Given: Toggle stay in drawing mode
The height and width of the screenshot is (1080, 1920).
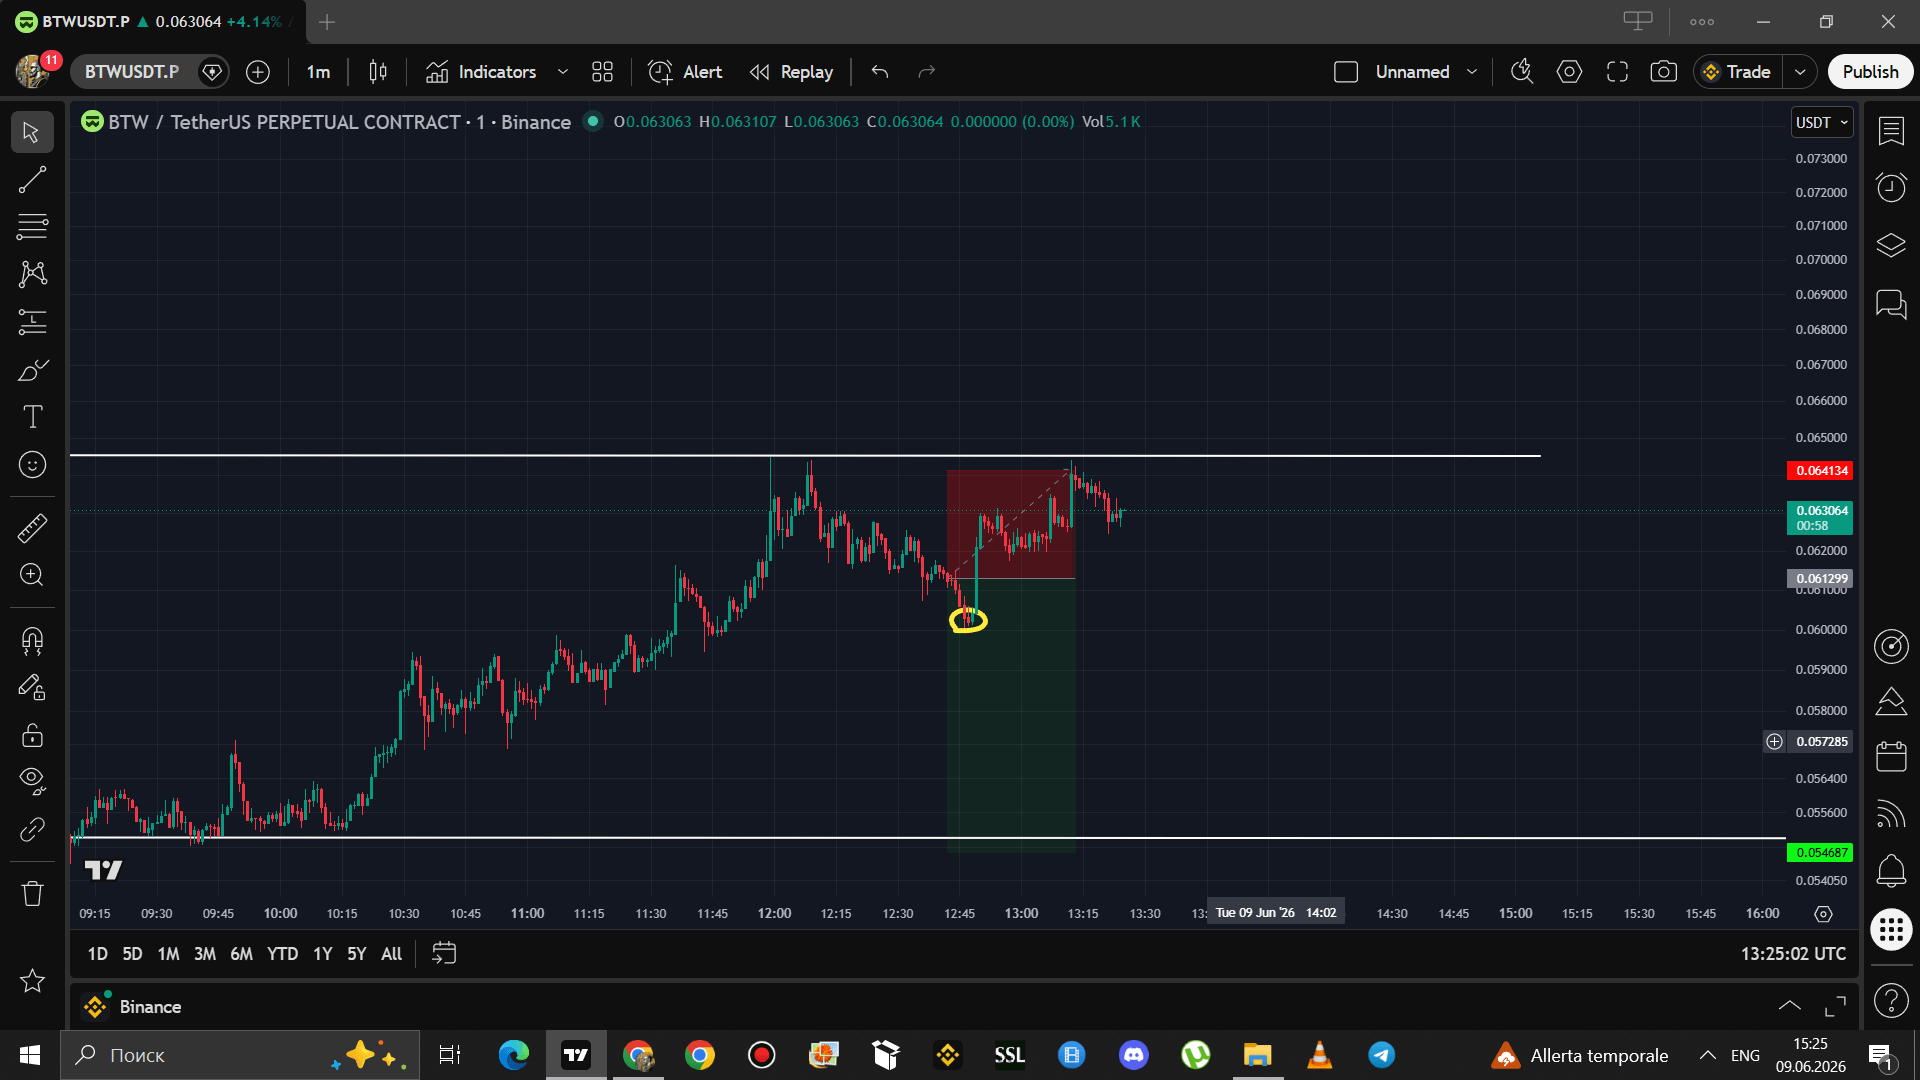Looking at the screenshot, I should [32, 688].
